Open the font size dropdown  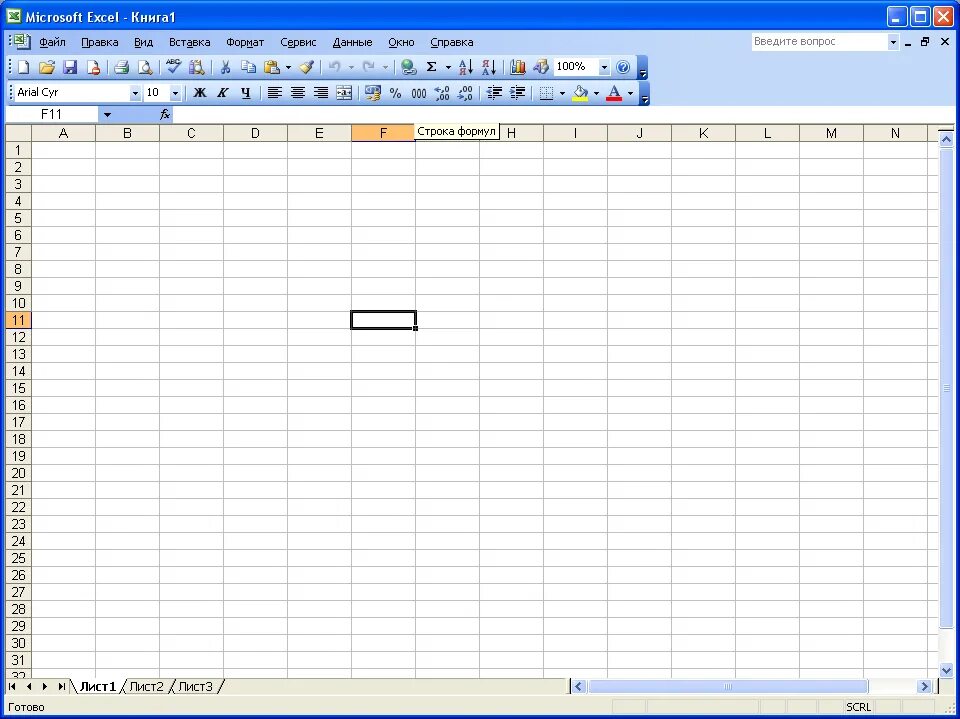175,93
